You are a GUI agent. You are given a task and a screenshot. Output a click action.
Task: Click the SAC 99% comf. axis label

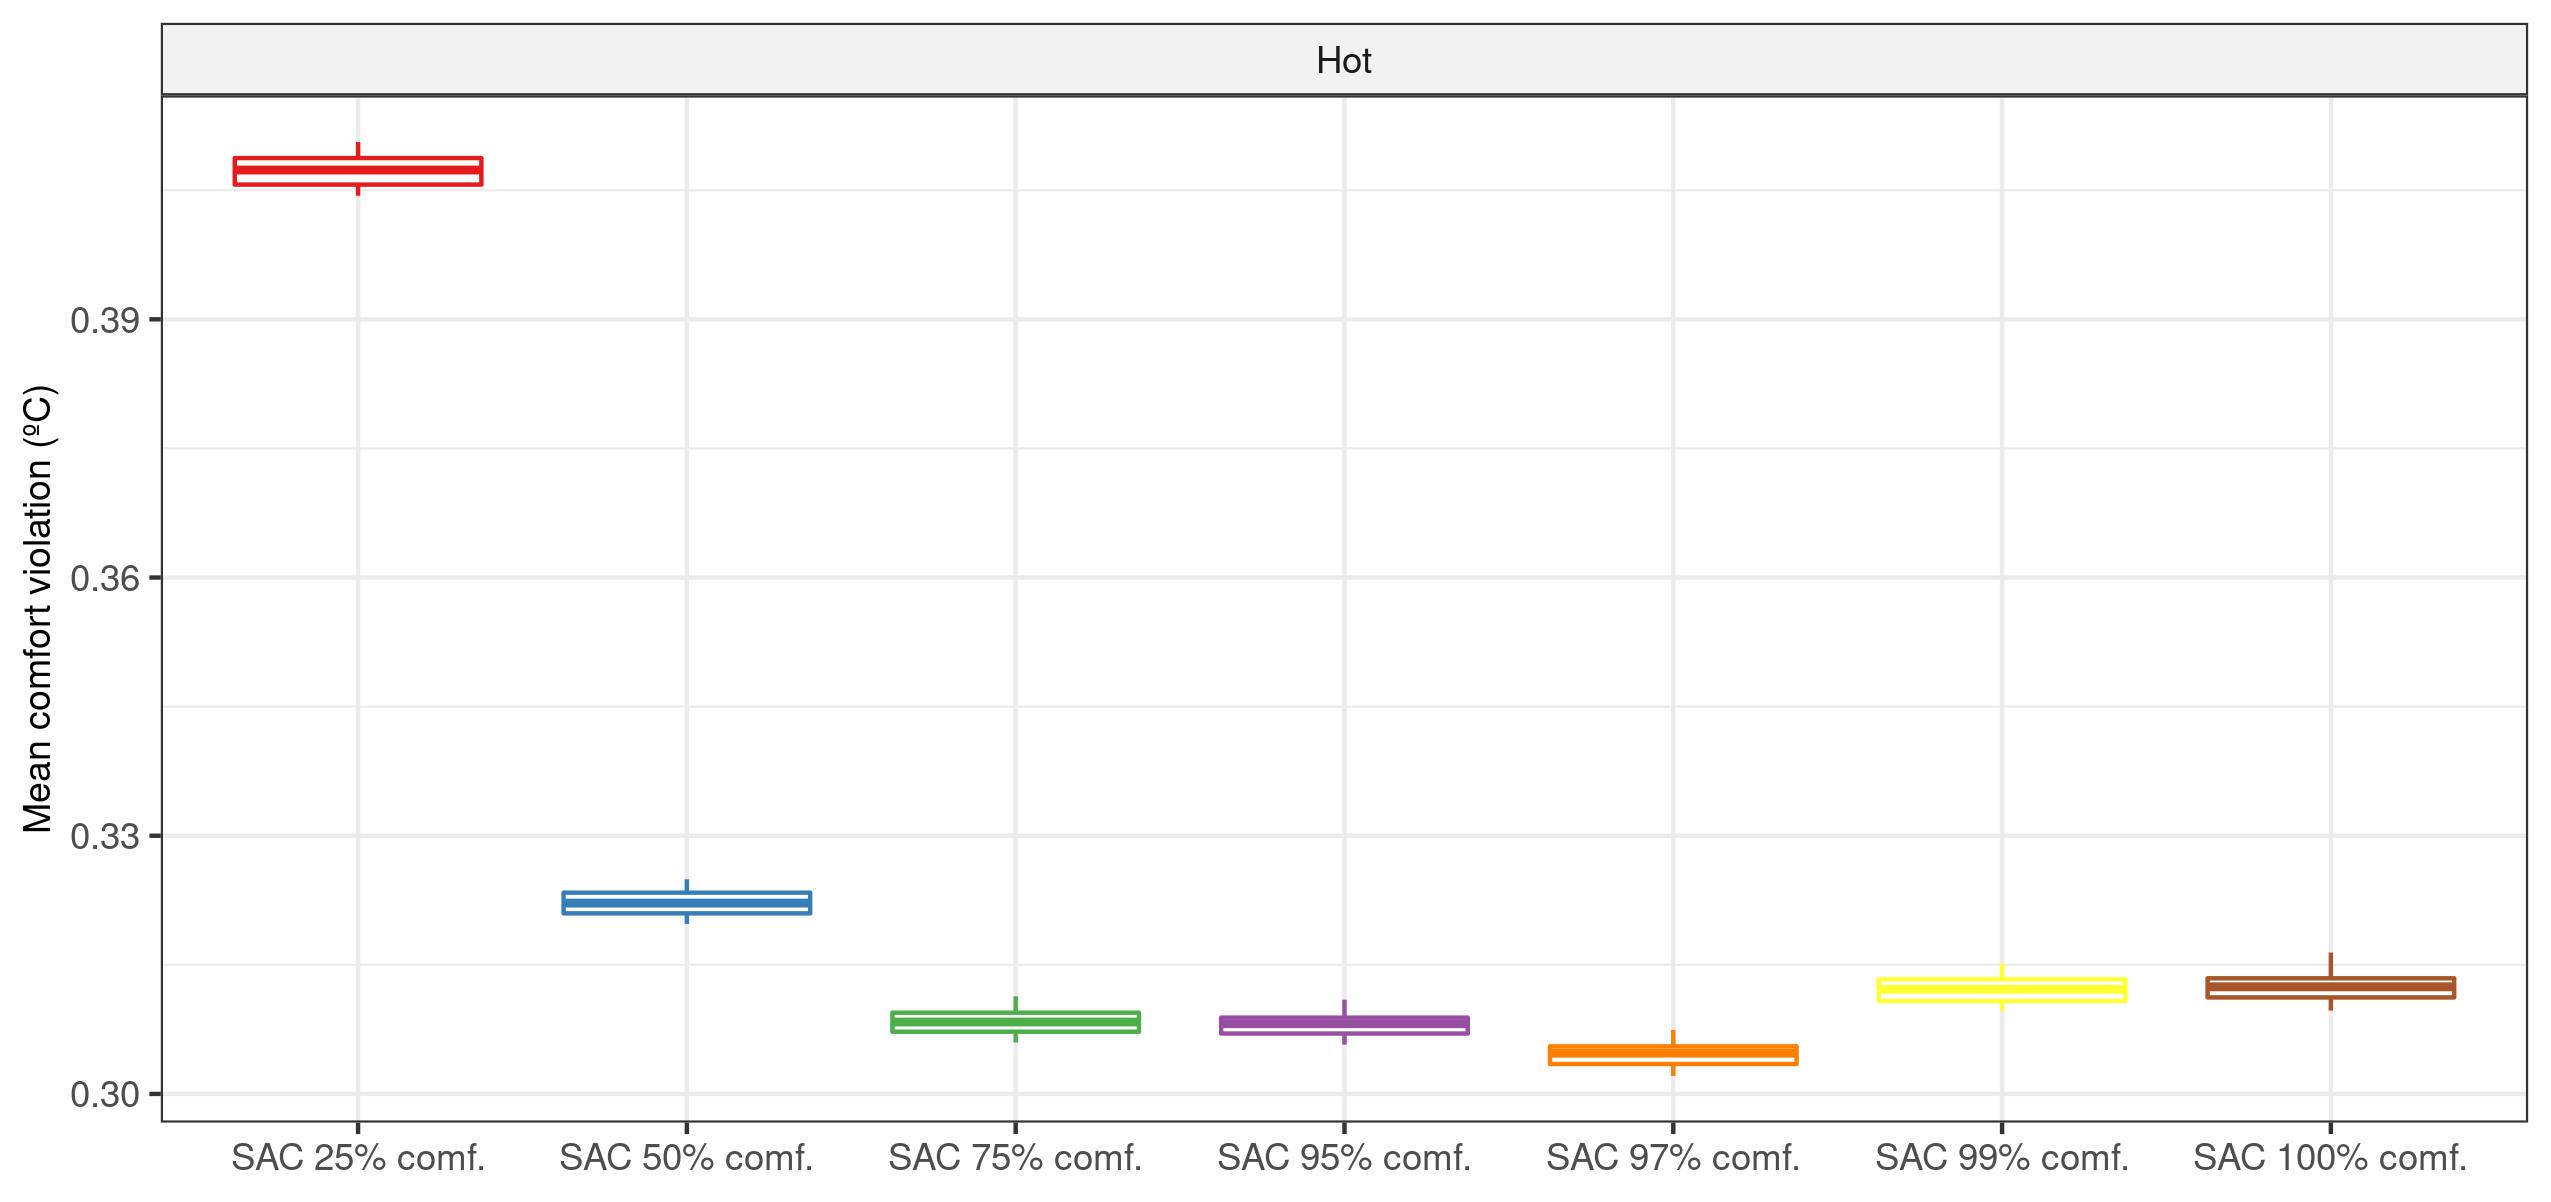[2002, 1158]
